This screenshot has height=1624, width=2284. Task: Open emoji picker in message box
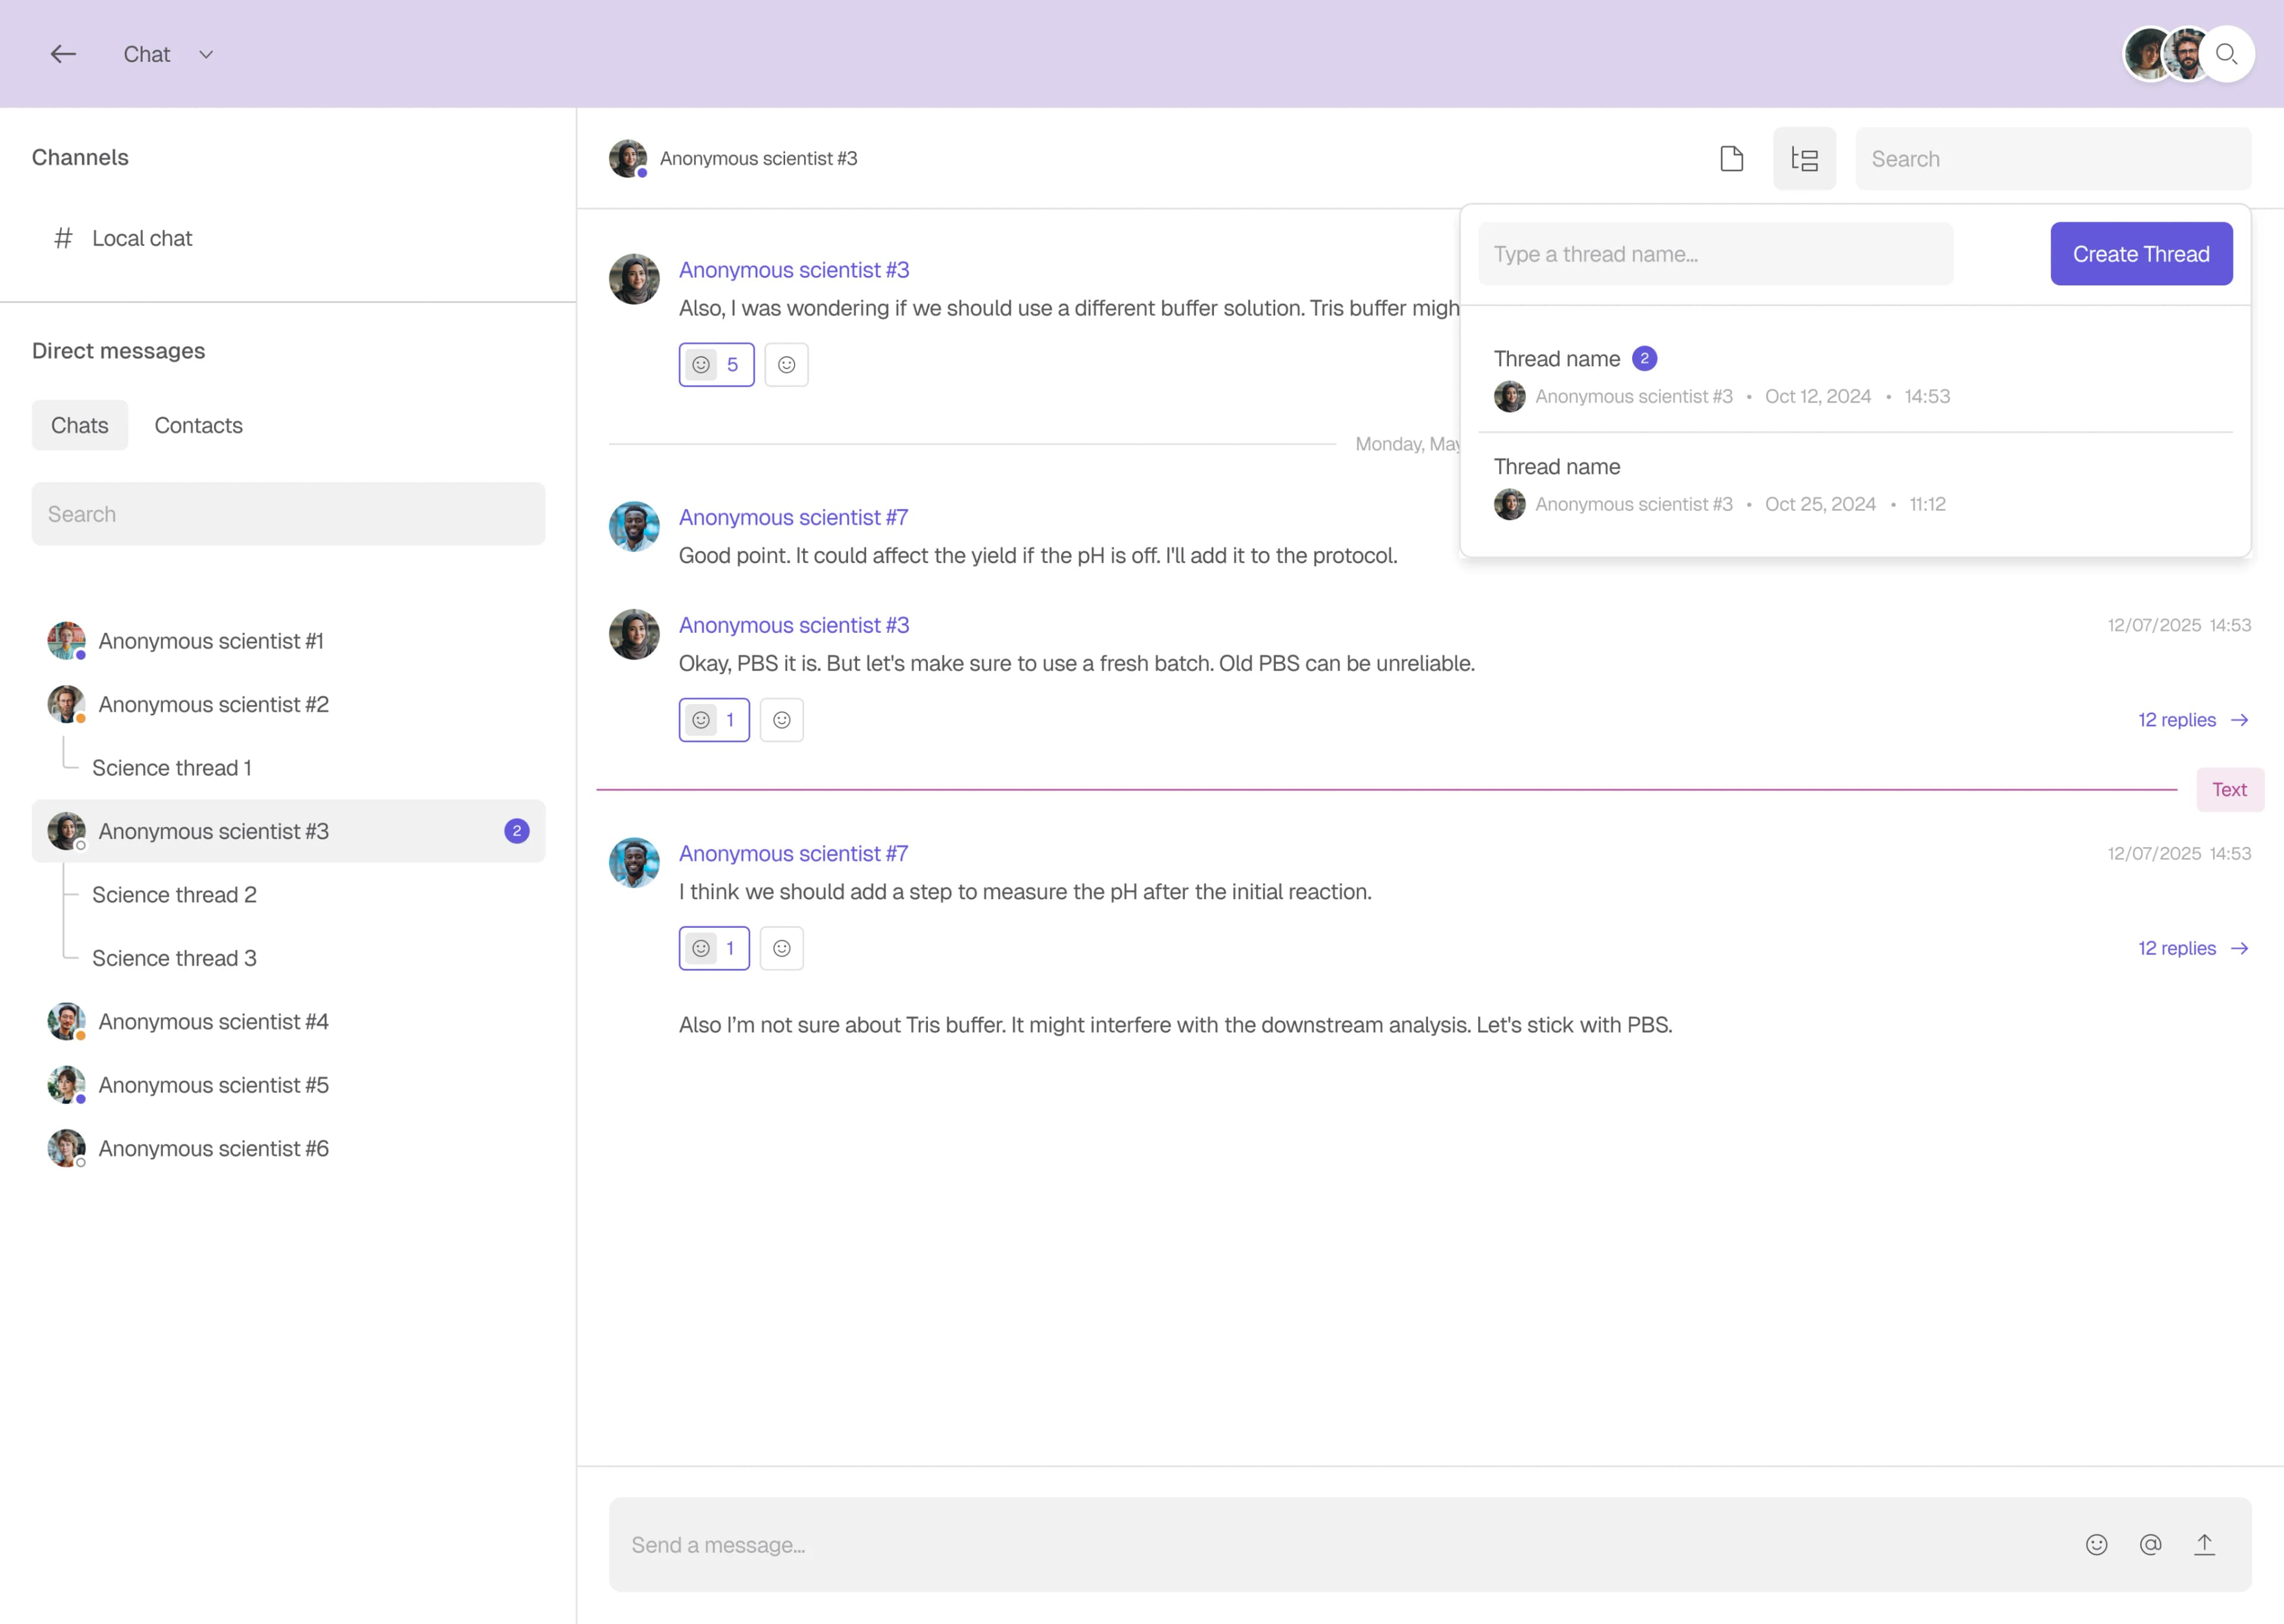2097,1545
